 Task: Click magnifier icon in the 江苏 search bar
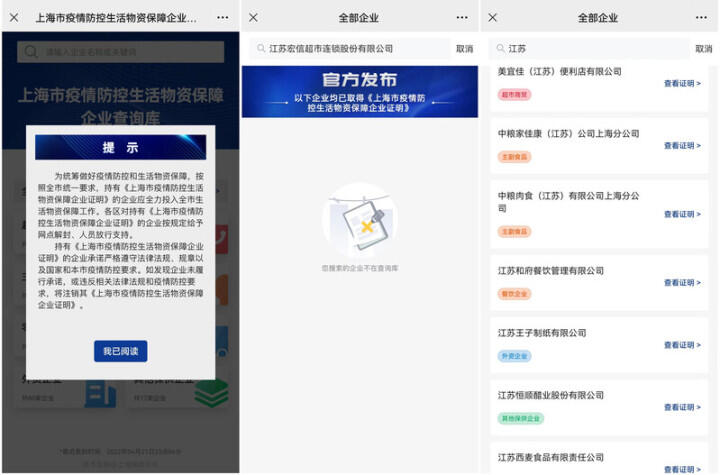(498, 48)
